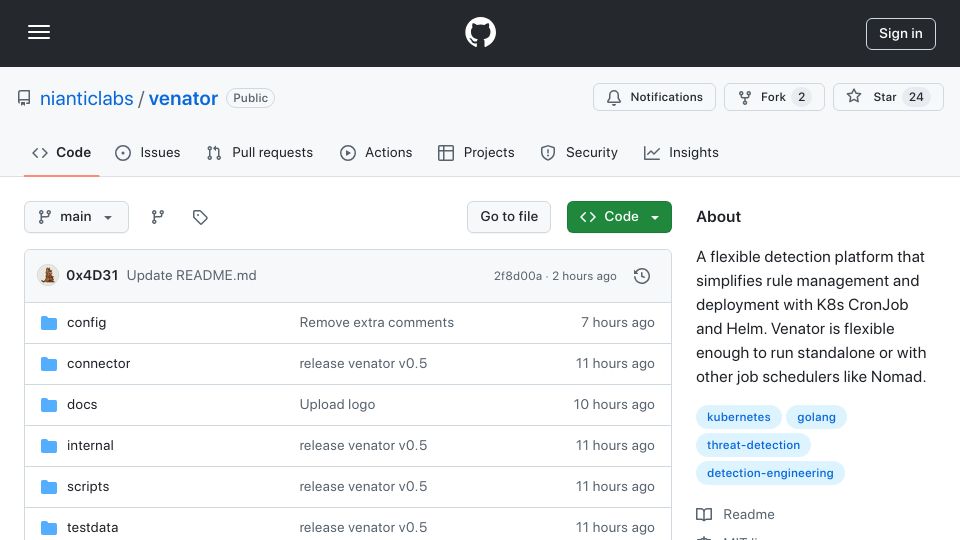Open the Pull requests tab

point(260,152)
